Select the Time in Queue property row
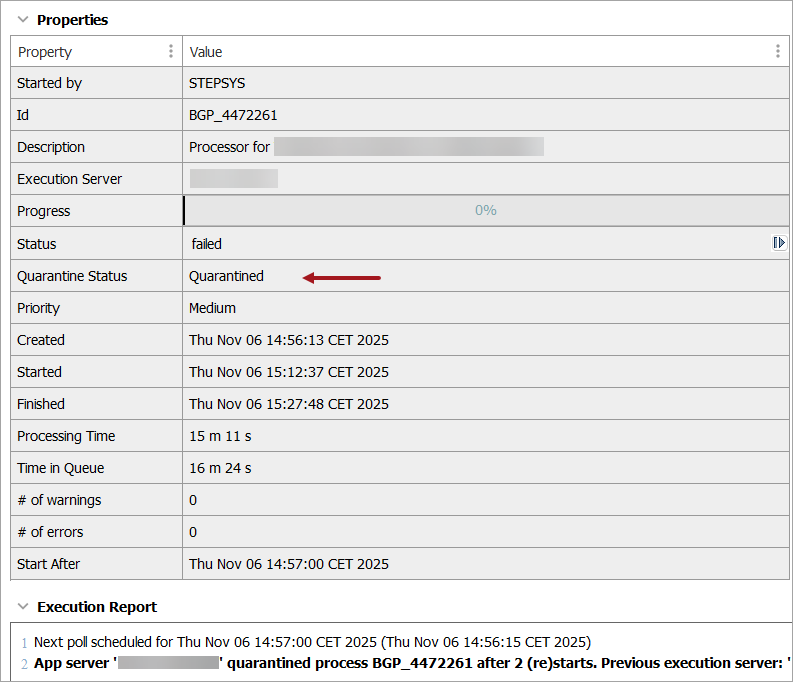The image size is (793, 682). pyautogui.click(x=60, y=468)
